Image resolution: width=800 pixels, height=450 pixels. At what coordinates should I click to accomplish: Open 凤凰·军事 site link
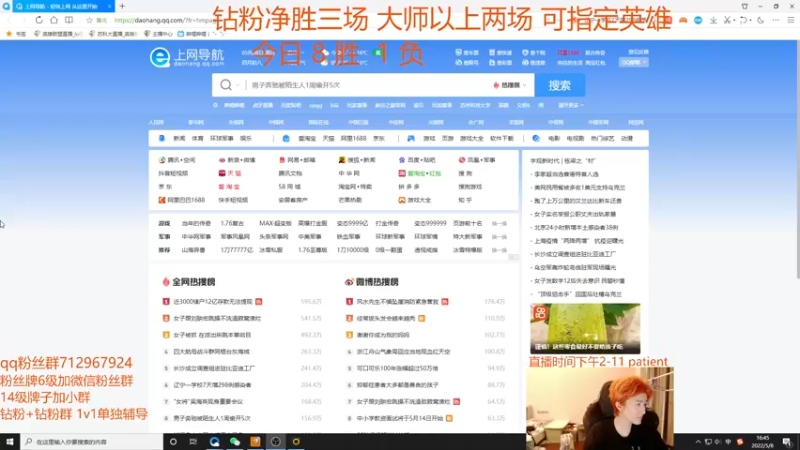(477, 160)
